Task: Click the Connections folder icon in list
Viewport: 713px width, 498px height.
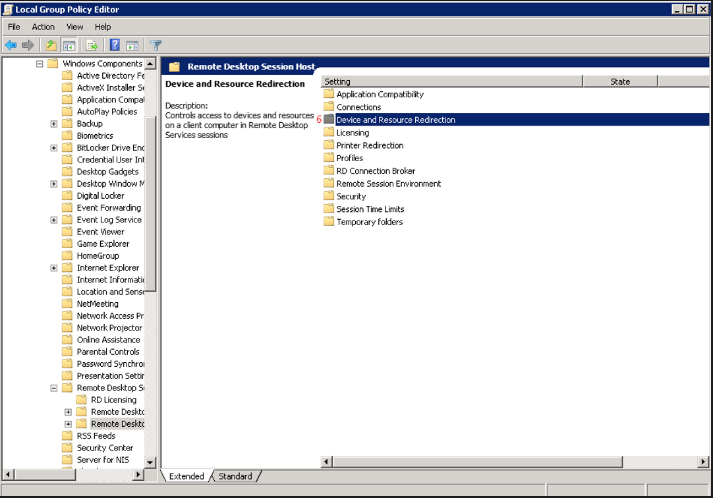Action: 329,107
